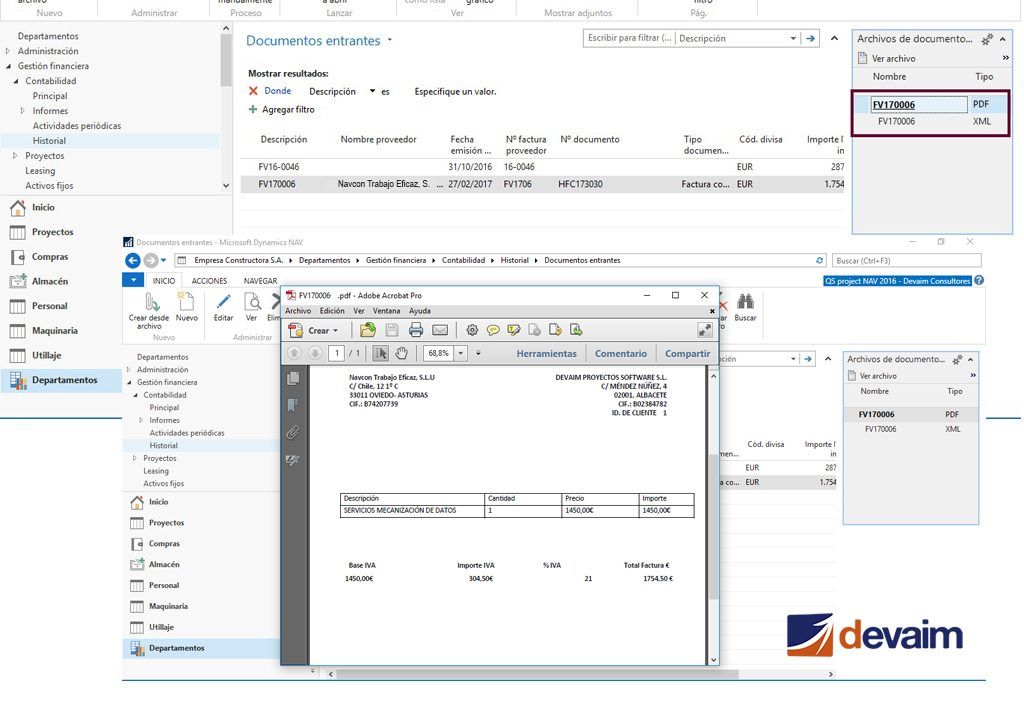Open the bookmarks panel in Acrobat

[x=293, y=405]
